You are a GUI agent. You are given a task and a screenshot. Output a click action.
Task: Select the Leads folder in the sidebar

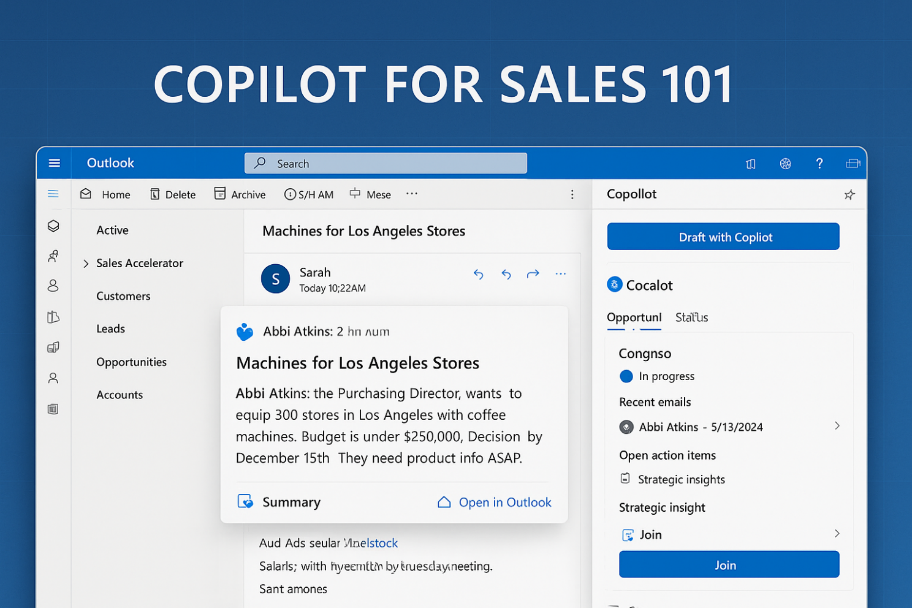[x=109, y=328]
